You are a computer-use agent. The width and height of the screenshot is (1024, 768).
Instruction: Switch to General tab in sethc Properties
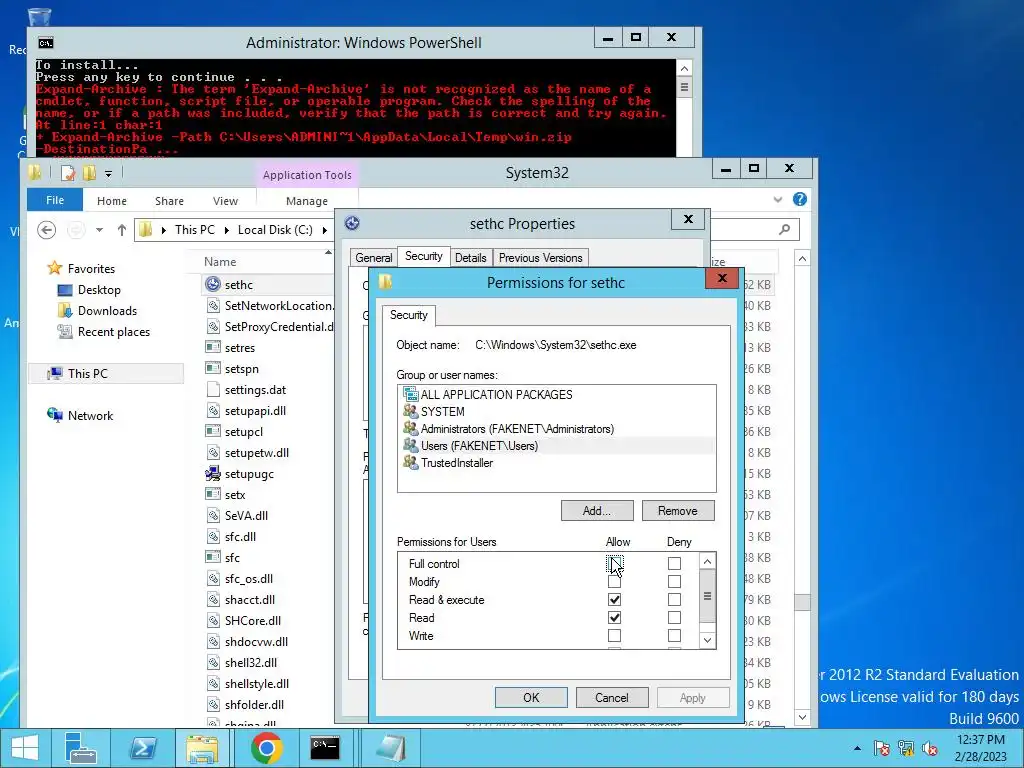pos(374,258)
